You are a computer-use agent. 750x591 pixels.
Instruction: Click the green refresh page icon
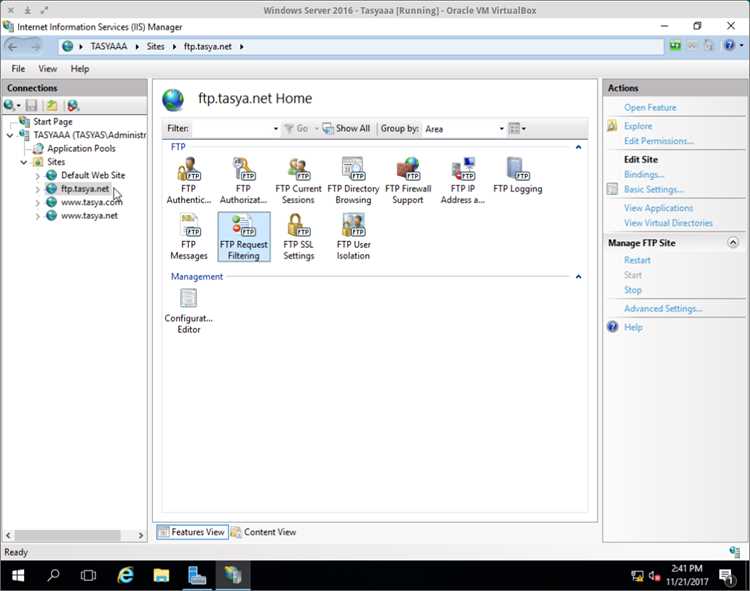pos(675,45)
